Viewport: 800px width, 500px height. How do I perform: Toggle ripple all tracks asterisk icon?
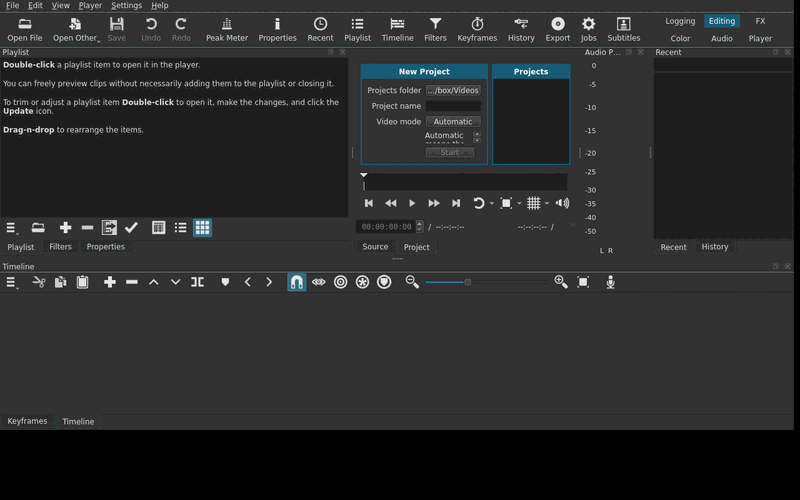362,282
